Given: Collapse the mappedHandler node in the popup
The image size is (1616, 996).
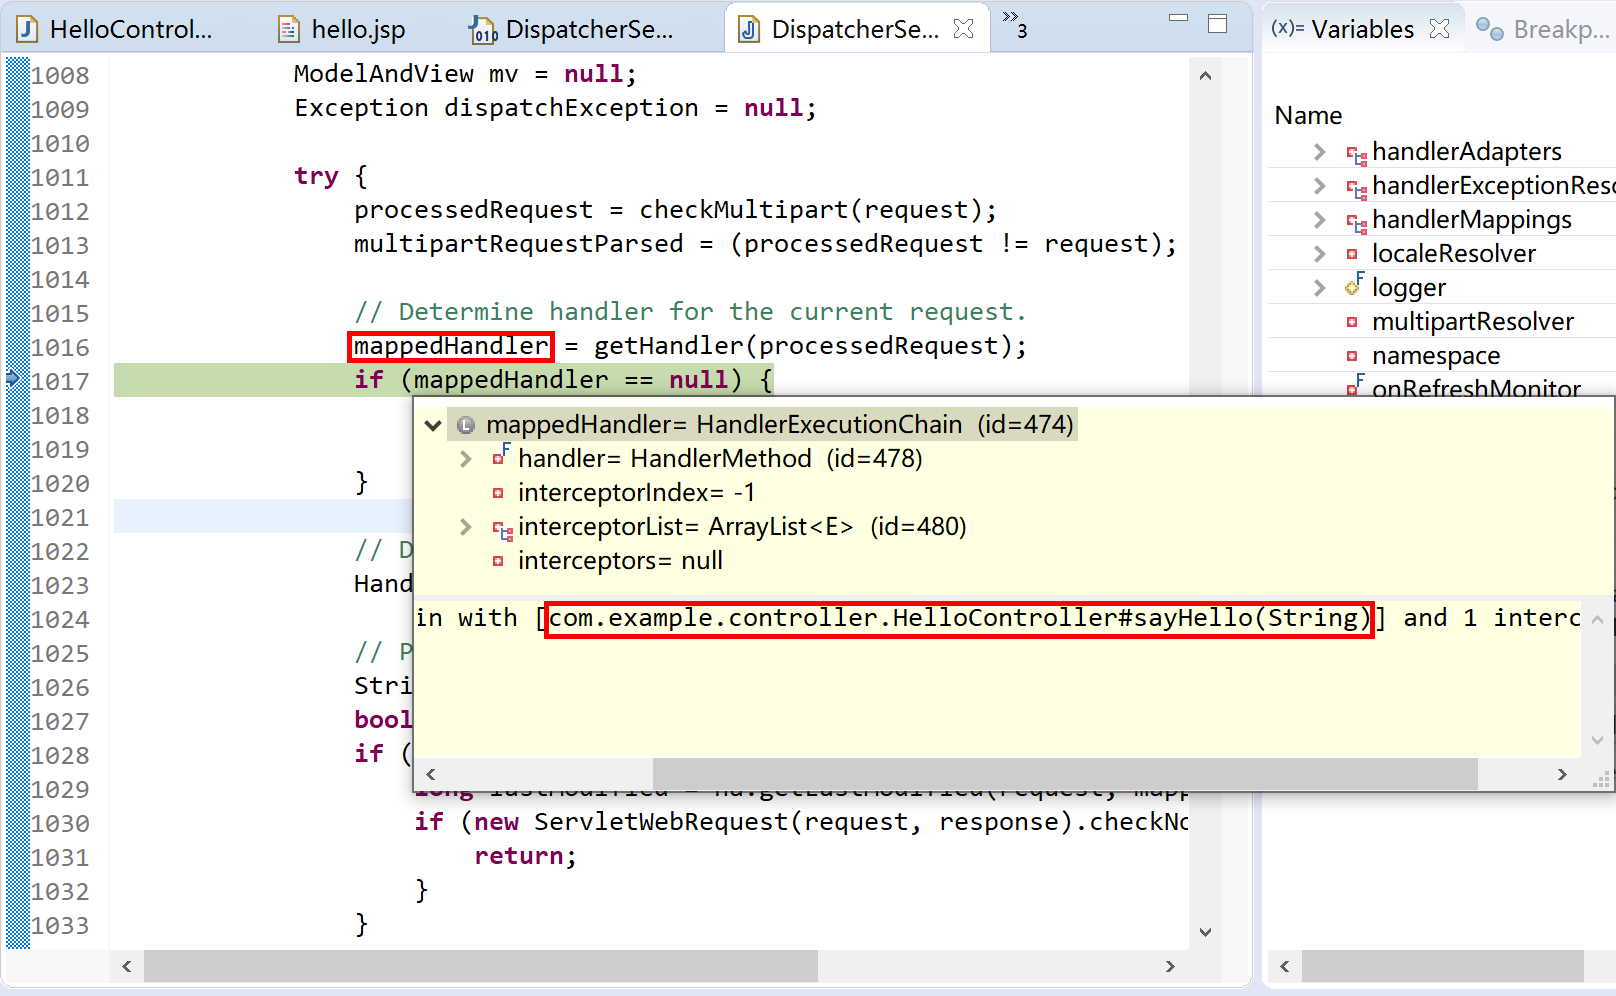Looking at the screenshot, I should (x=433, y=425).
